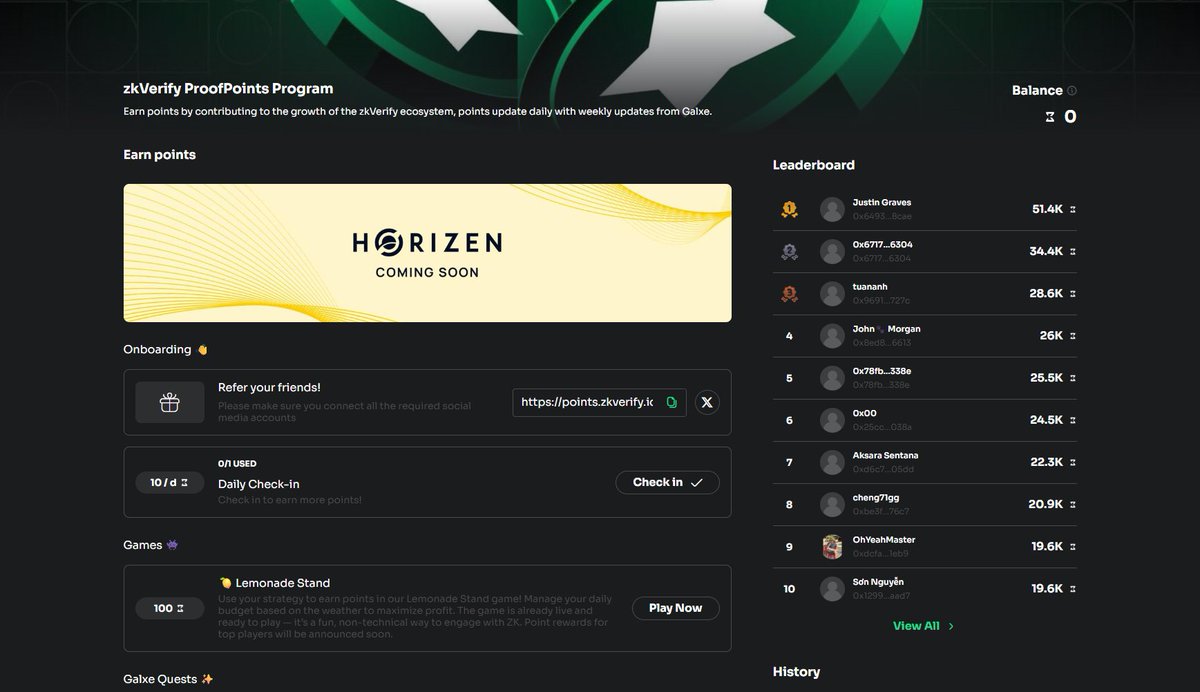Click bronze third-place medal icon

[x=789, y=294]
